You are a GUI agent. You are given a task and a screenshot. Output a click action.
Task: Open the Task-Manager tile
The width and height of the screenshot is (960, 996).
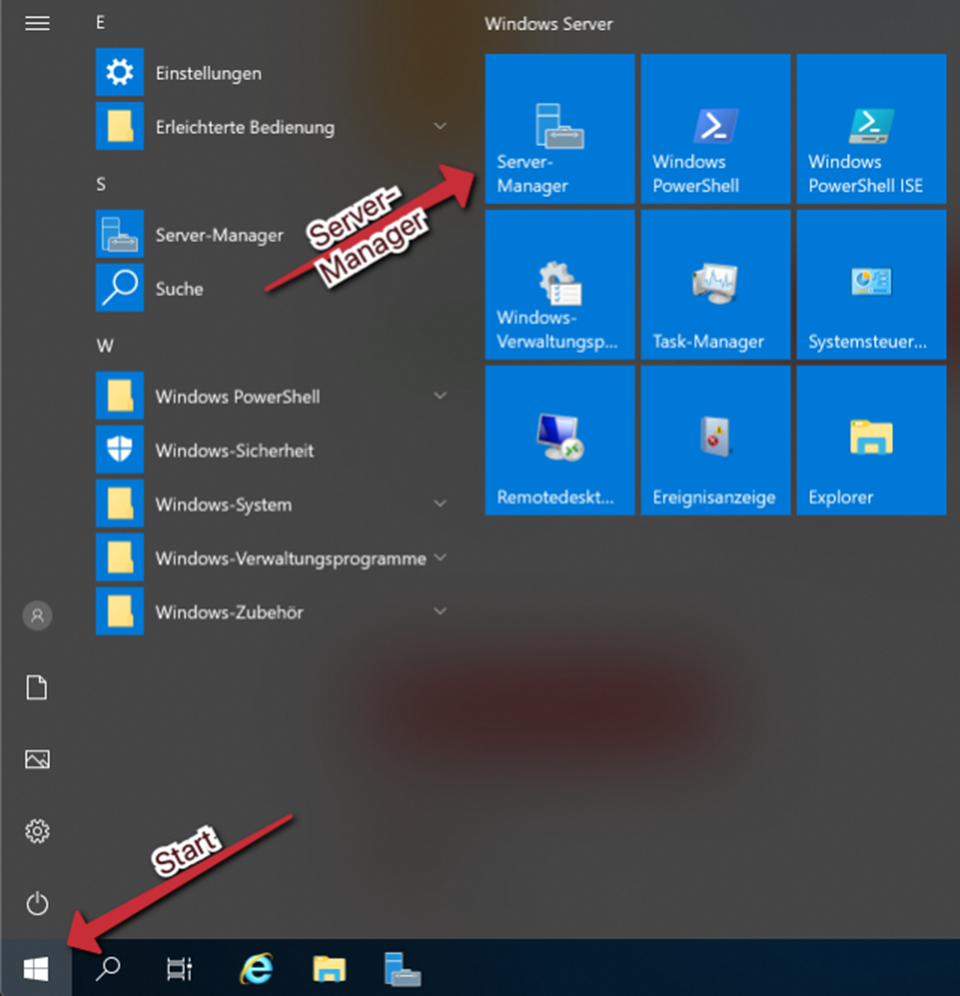pos(715,285)
